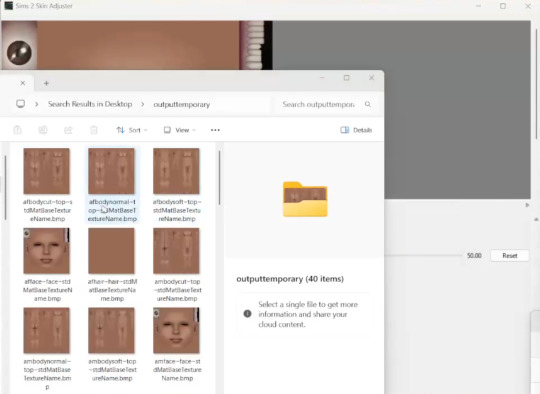Click the Reset button in Skin Adjuster
The height and width of the screenshot is (394, 540).
point(510,256)
